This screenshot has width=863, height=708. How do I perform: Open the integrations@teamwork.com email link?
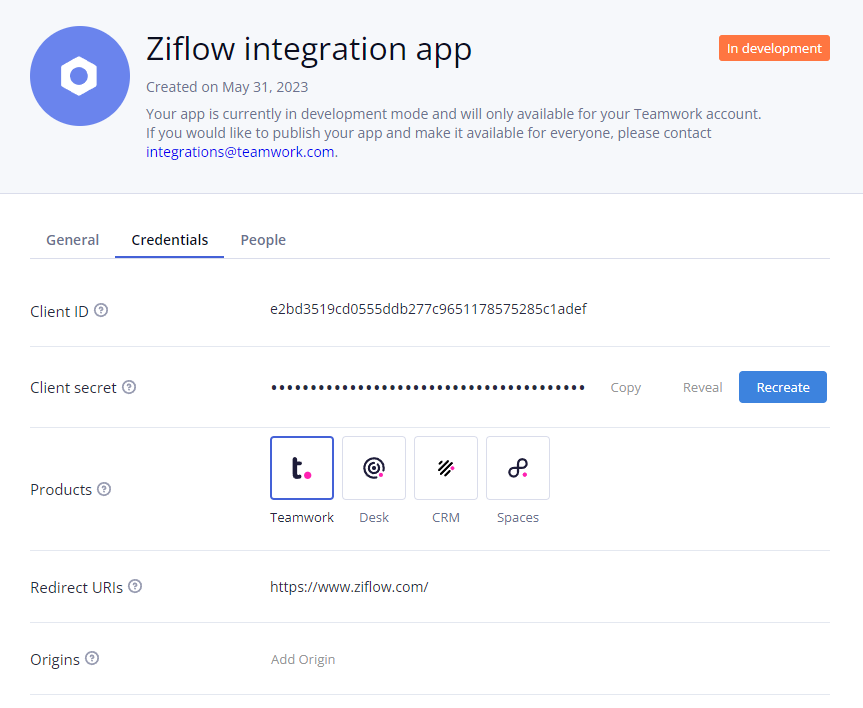[x=240, y=152]
